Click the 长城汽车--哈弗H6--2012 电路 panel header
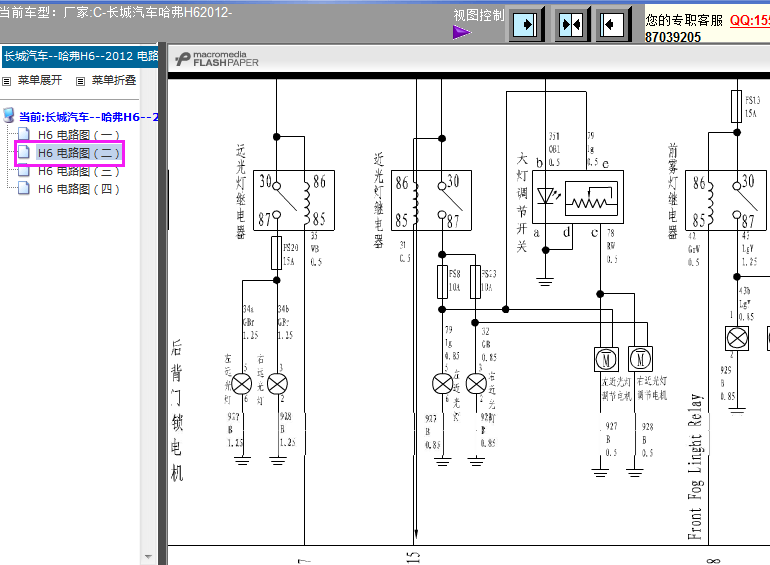The image size is (770, 565). coord(80,56)
